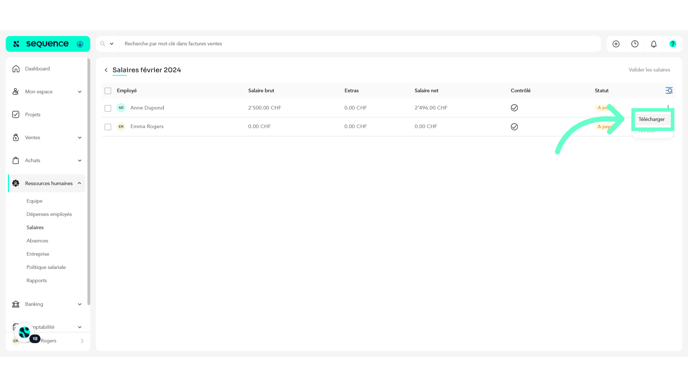Click the icon beside the sequence logo
The height and width of the screenshot is (387, 688).
[x=80, y=44]
